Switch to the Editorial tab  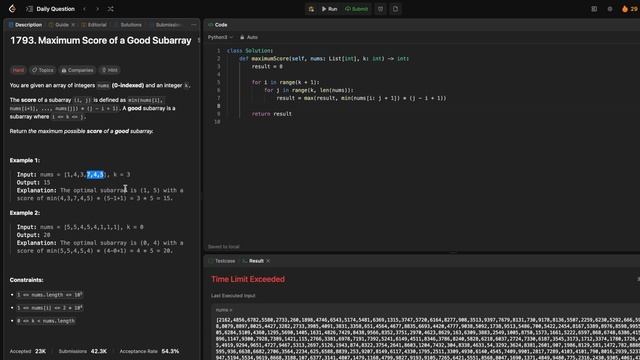[x=94, y=24]
